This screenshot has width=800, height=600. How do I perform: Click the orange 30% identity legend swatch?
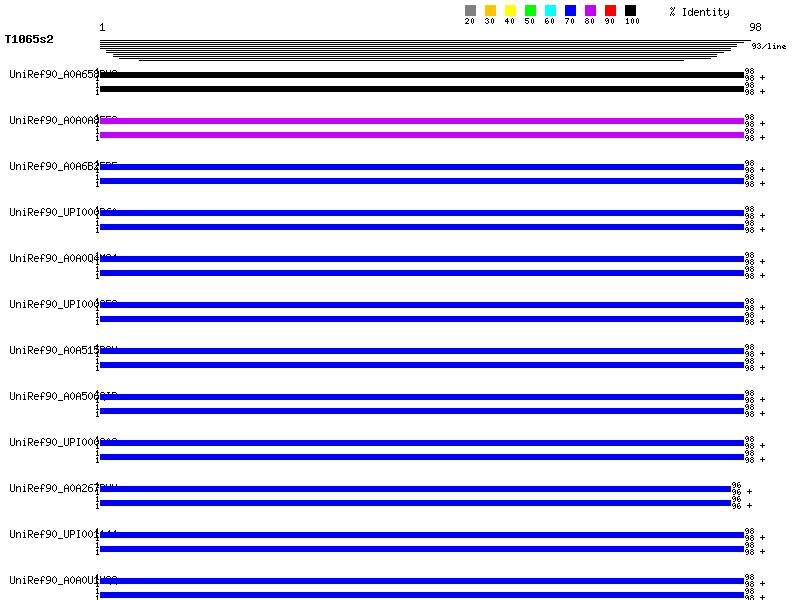[x=490, y=11]
